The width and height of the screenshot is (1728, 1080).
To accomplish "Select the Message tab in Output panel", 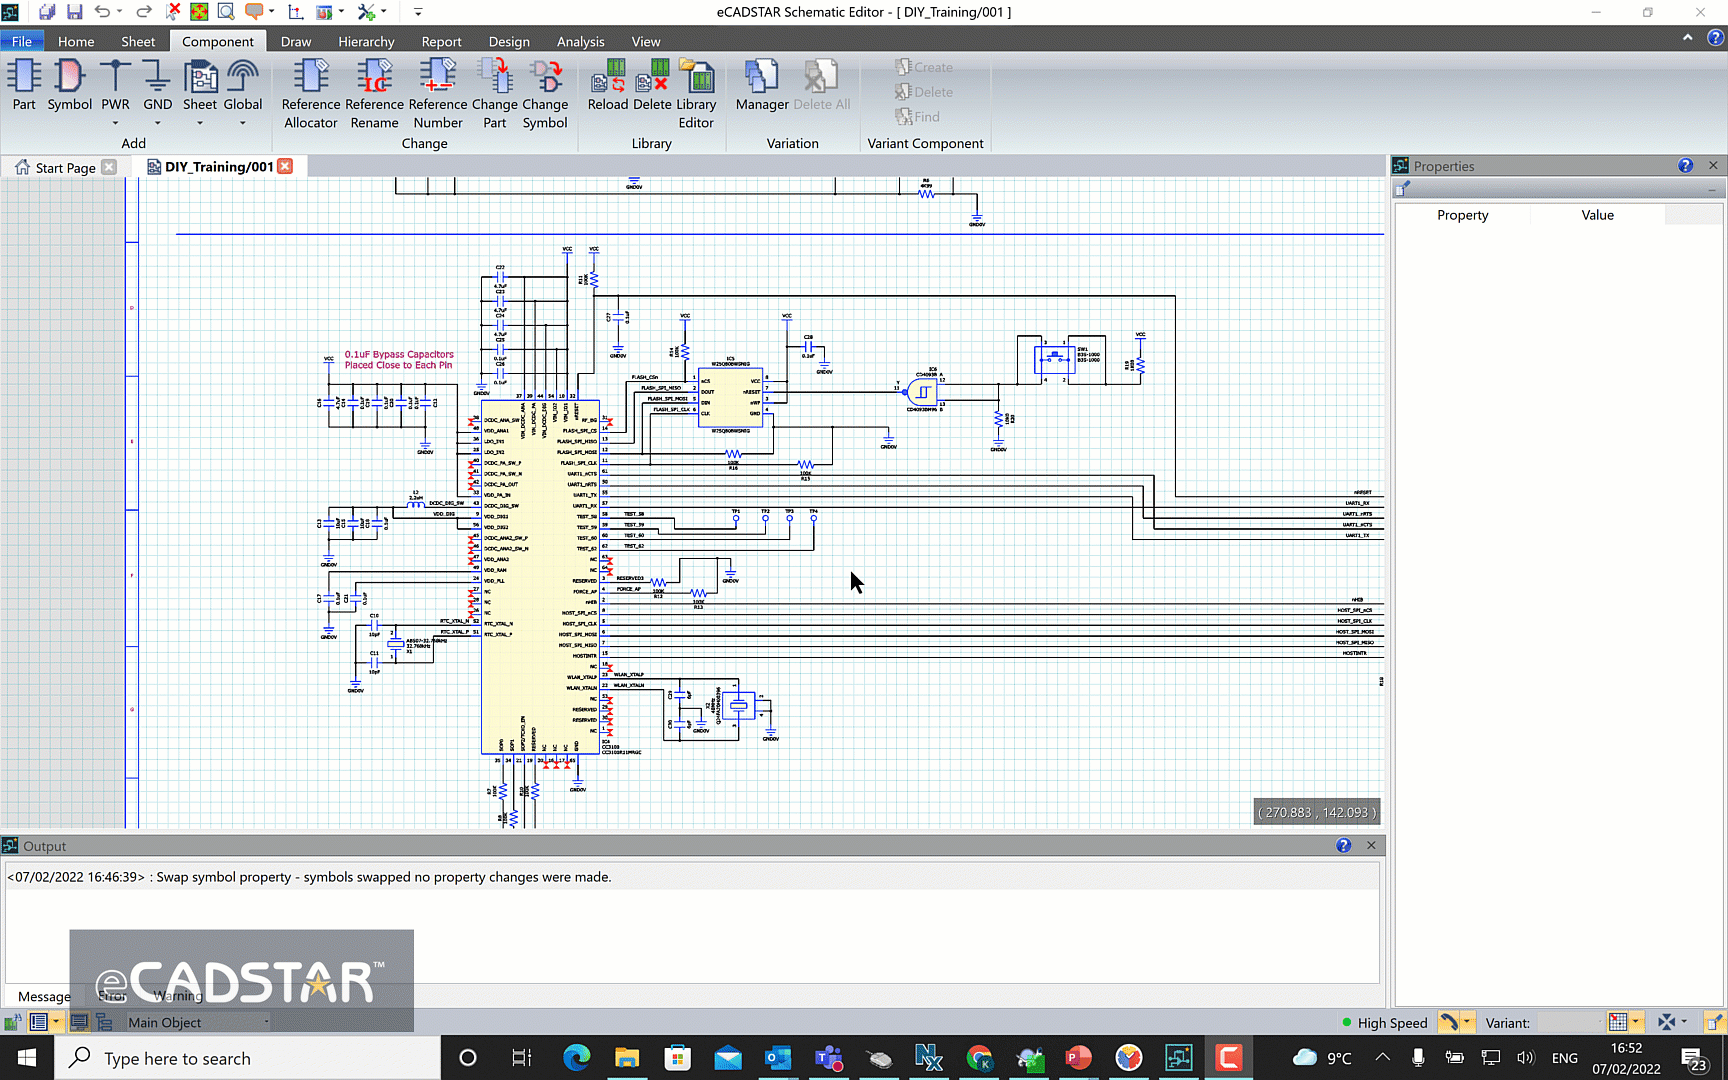I will point(44,996).
